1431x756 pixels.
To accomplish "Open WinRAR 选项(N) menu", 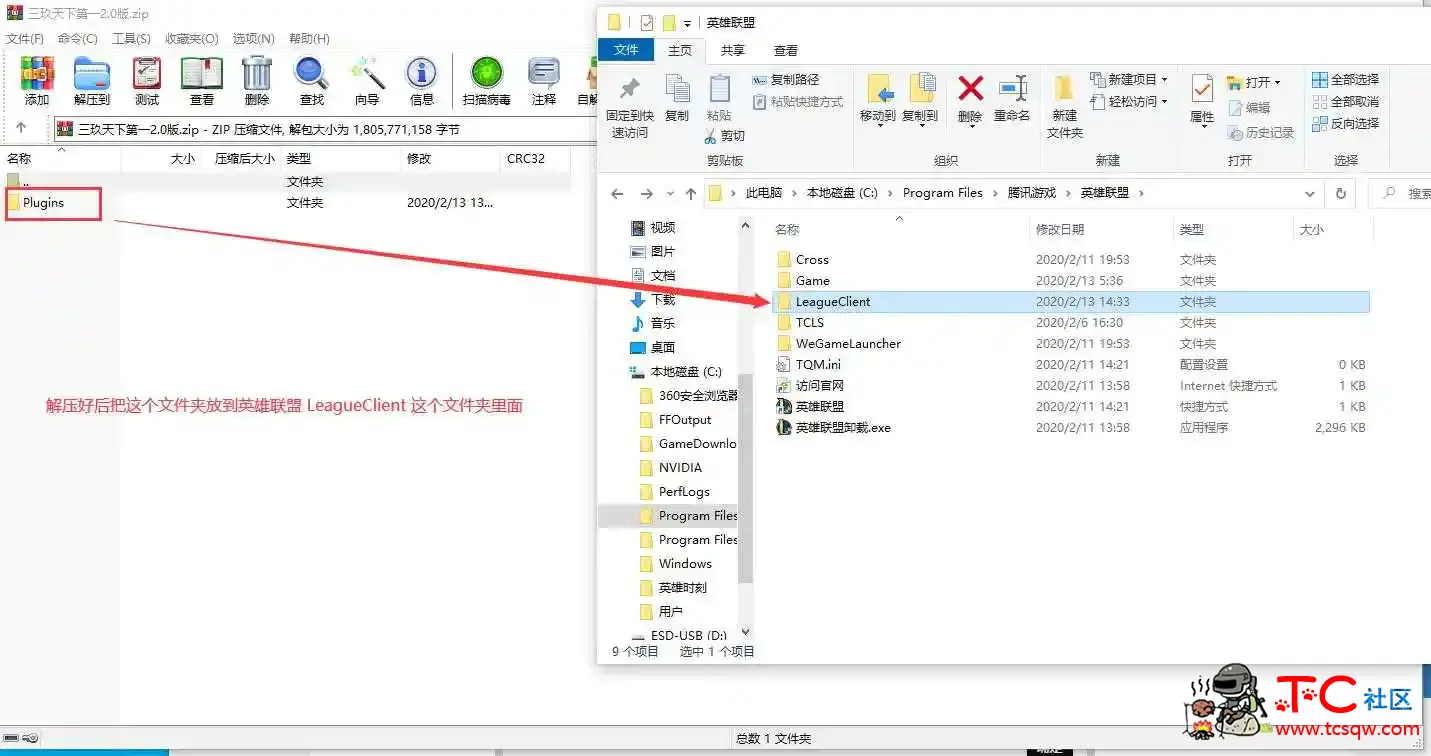I will point(253,39).
